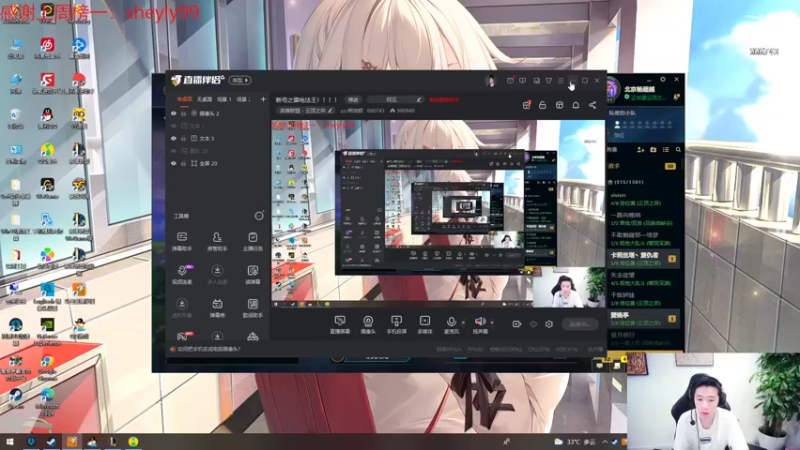Open the 主播任务 tool
800x450 pixels.
pos(253,241)
